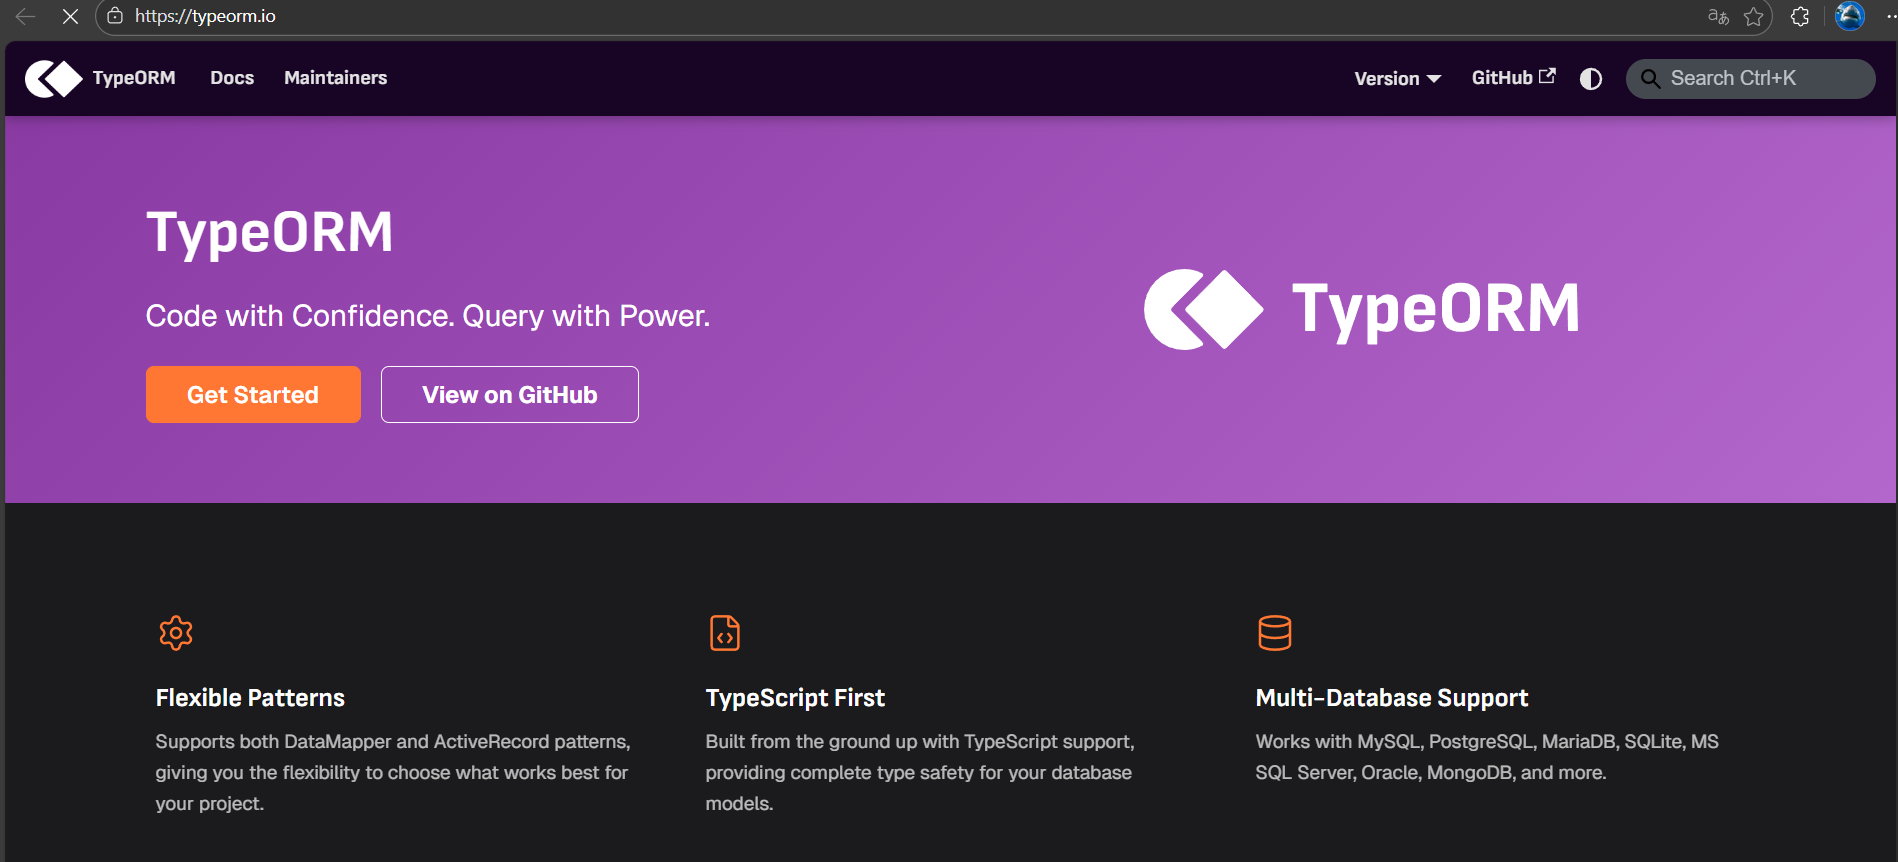Viewport: 1898px width, 862px height.
Task: Click the TypeScript First heading
Action: [795, 698]
